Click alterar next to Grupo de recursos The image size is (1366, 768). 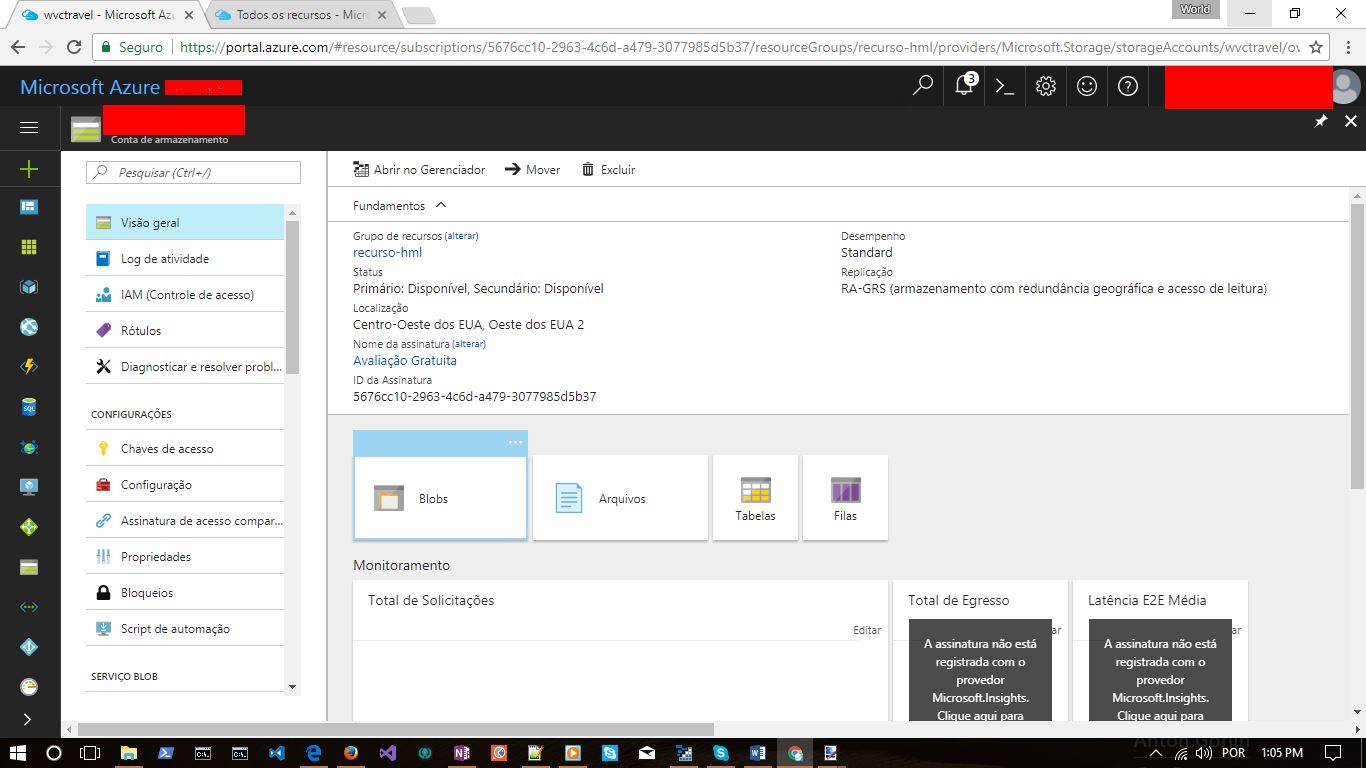tap(461, 236)
